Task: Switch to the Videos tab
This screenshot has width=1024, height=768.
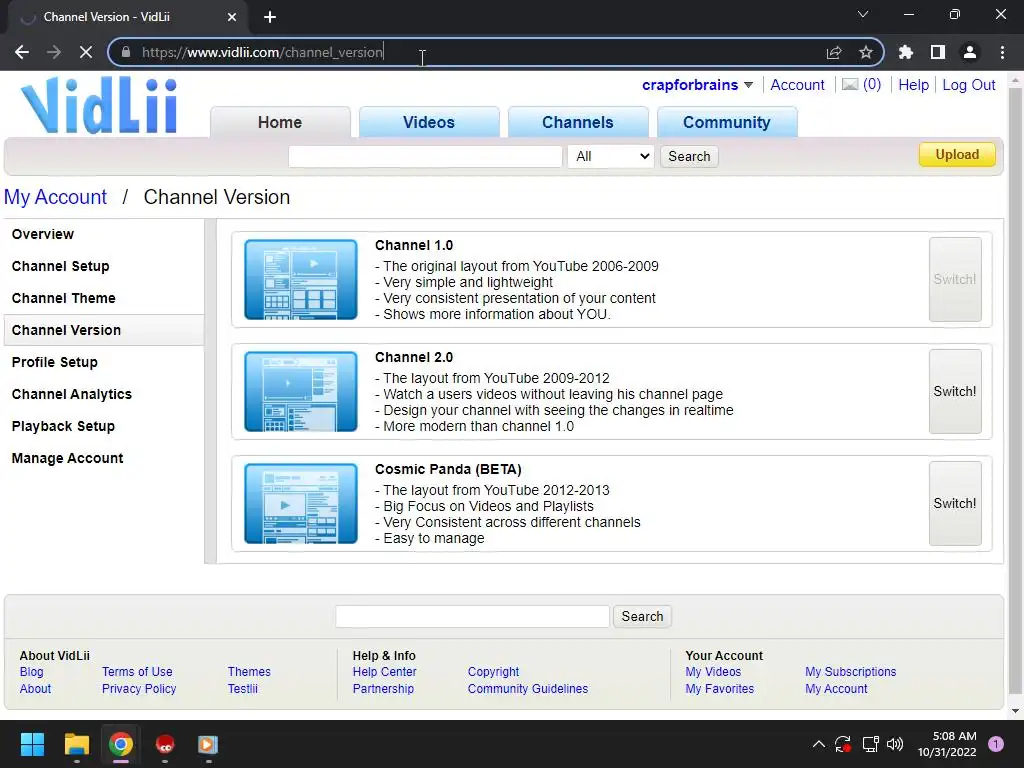Action: click(429, 122)
